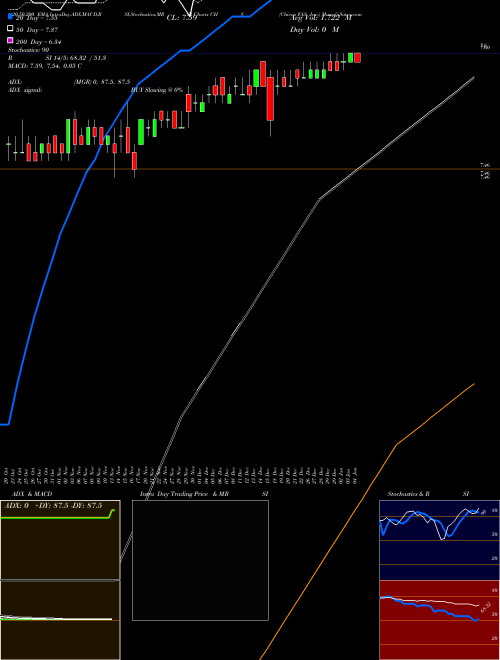Click the blue 20 Day moving average line
The height and width of the screenshot is (660, 500).
tap(61, 233)
